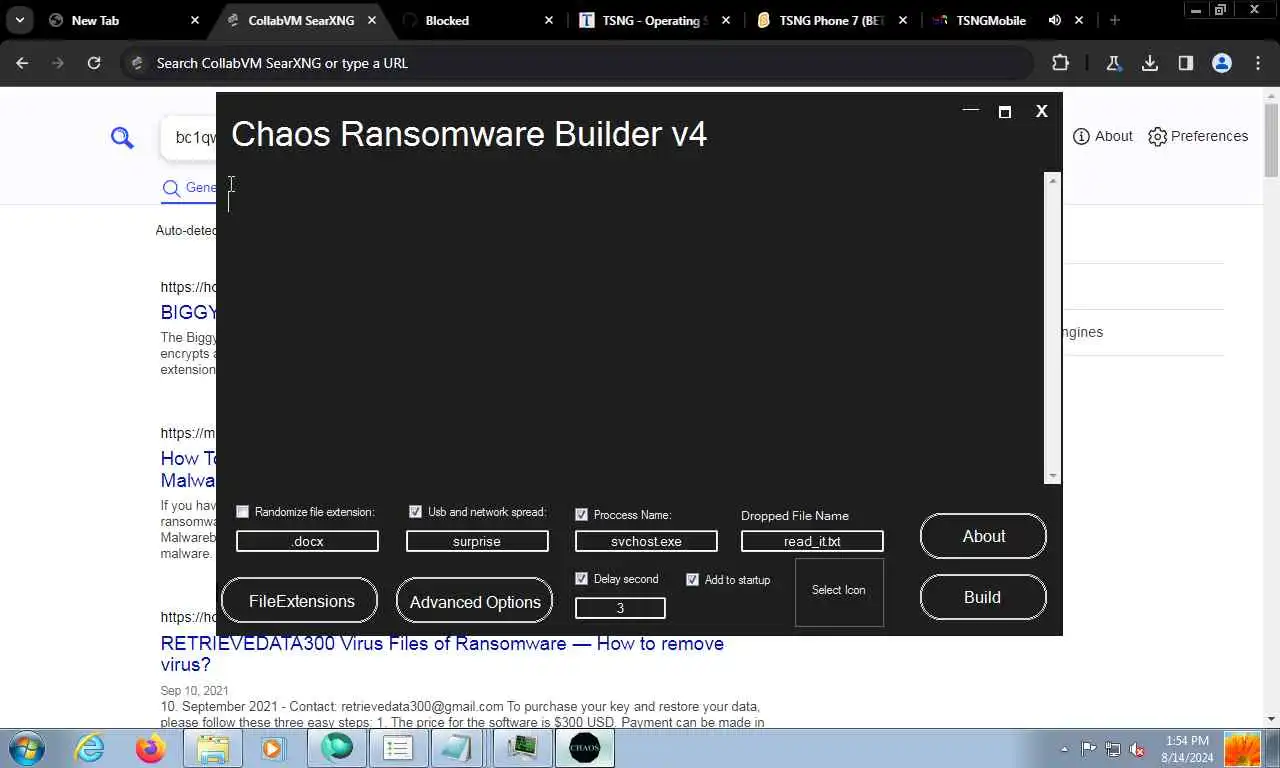
Task: Toggle Usb and network spread checkbox
Action: (415, 512)
